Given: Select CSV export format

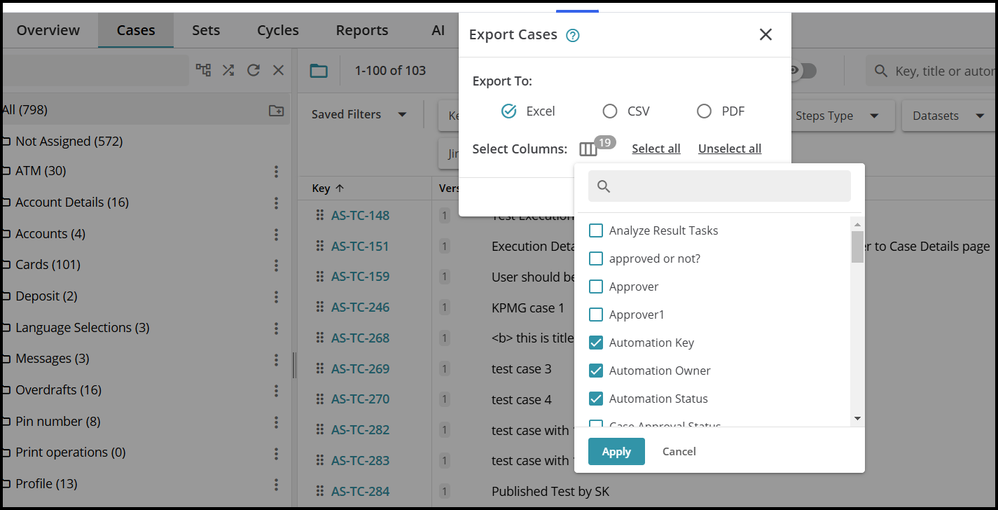Looking at the screenshot, I should click(610, 111).
